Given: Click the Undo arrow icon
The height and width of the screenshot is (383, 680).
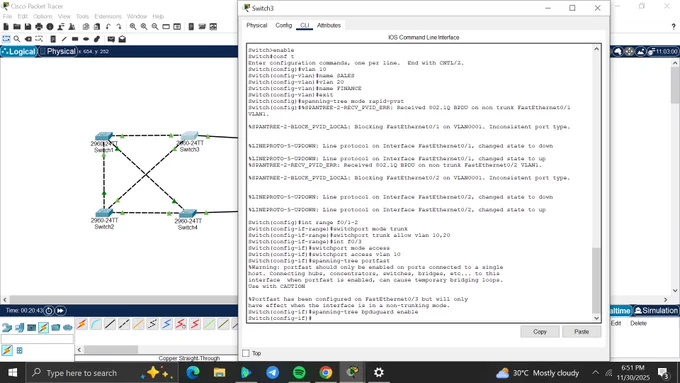Looking at the screenshot, I should [x=108, y=27].
